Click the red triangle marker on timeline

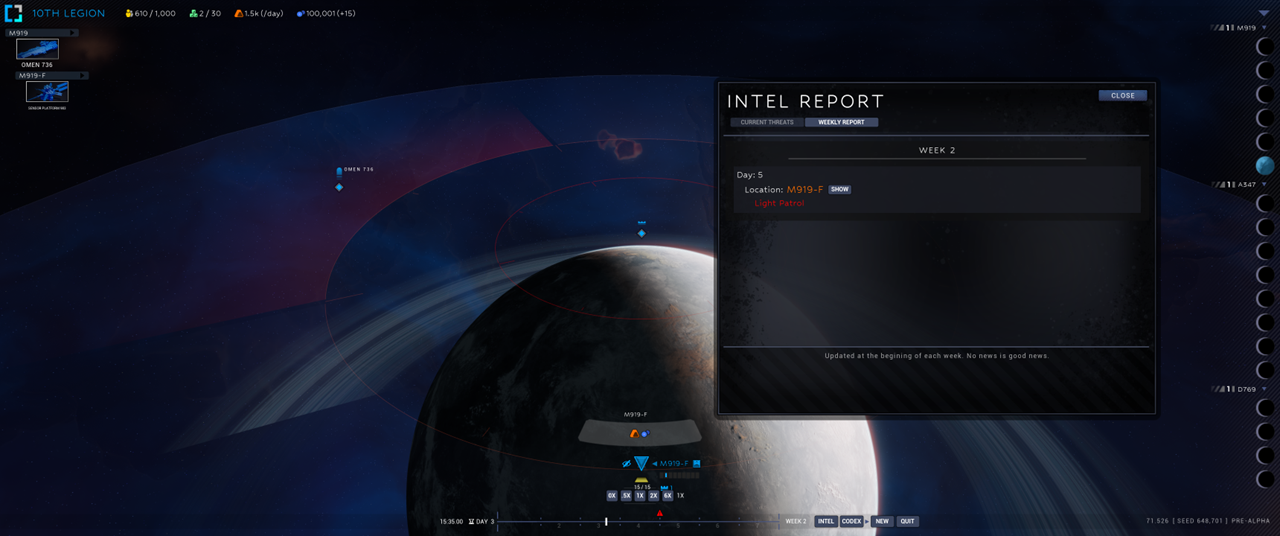click(x=660, y=513)
